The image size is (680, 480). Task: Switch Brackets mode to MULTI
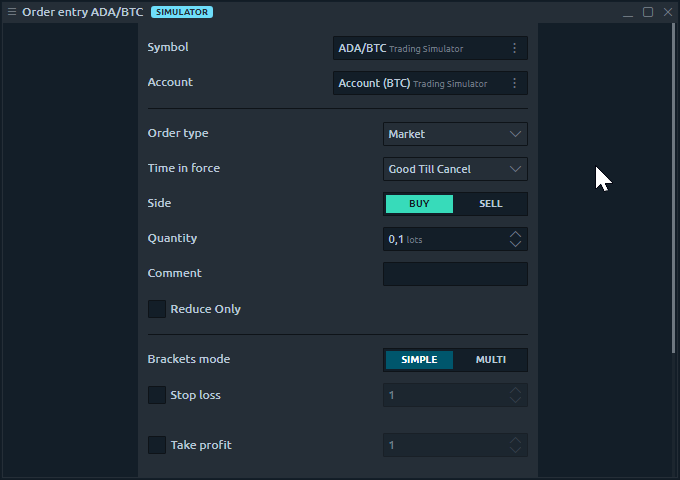point(490,360)
